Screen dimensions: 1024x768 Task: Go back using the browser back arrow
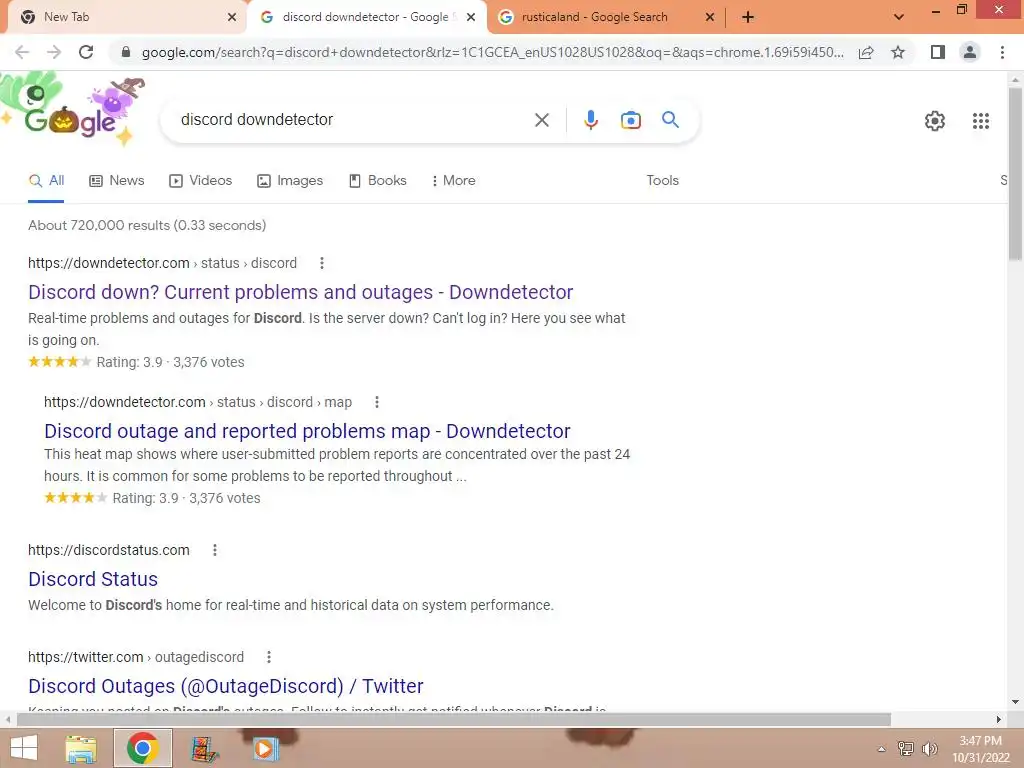click(x=22, y=52)
